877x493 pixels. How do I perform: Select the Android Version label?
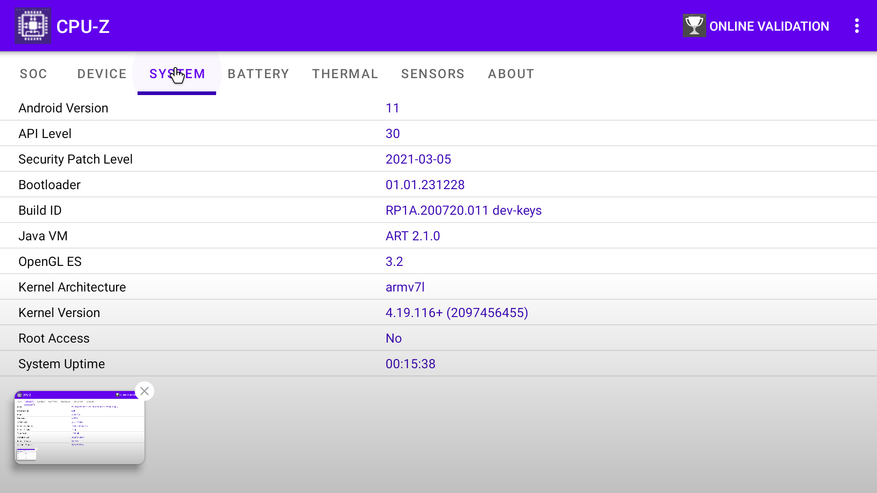click(x=63, y=108)
